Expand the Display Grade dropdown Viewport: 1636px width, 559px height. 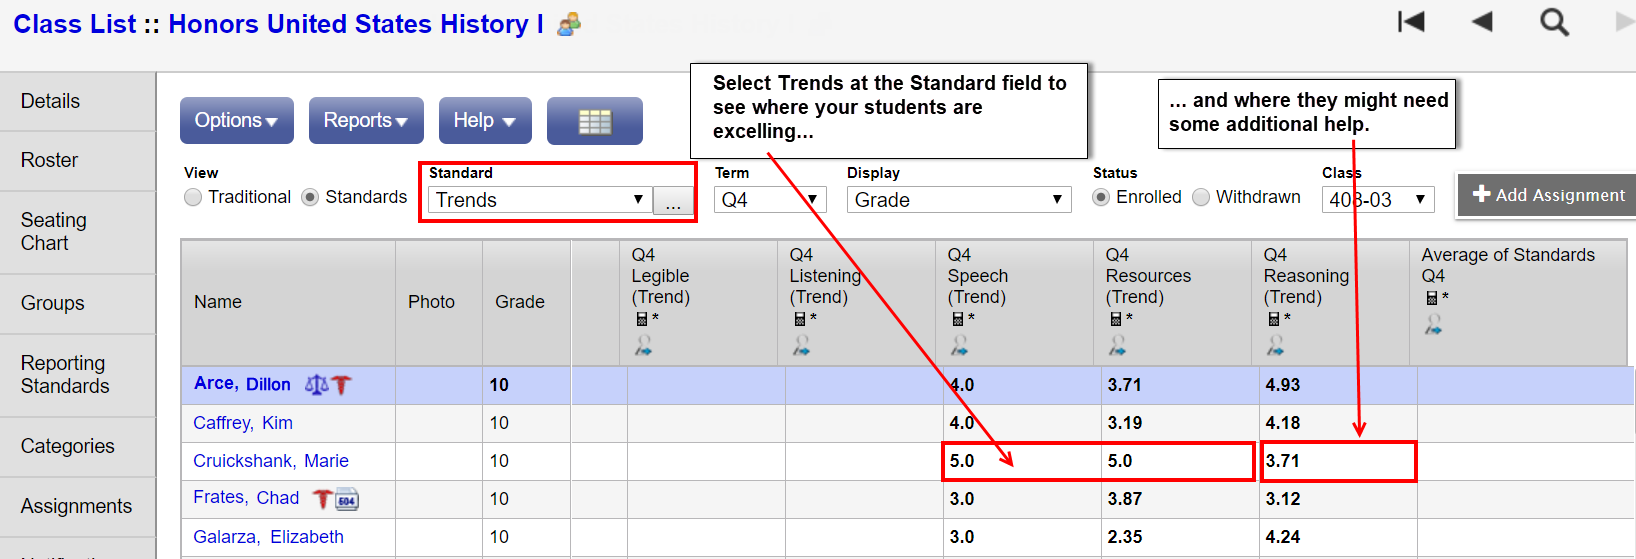point(958,200)
